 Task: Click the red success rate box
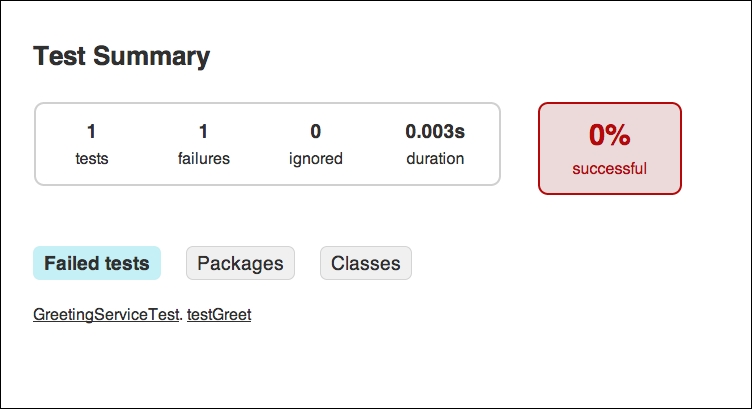click(x=610, y=148)
